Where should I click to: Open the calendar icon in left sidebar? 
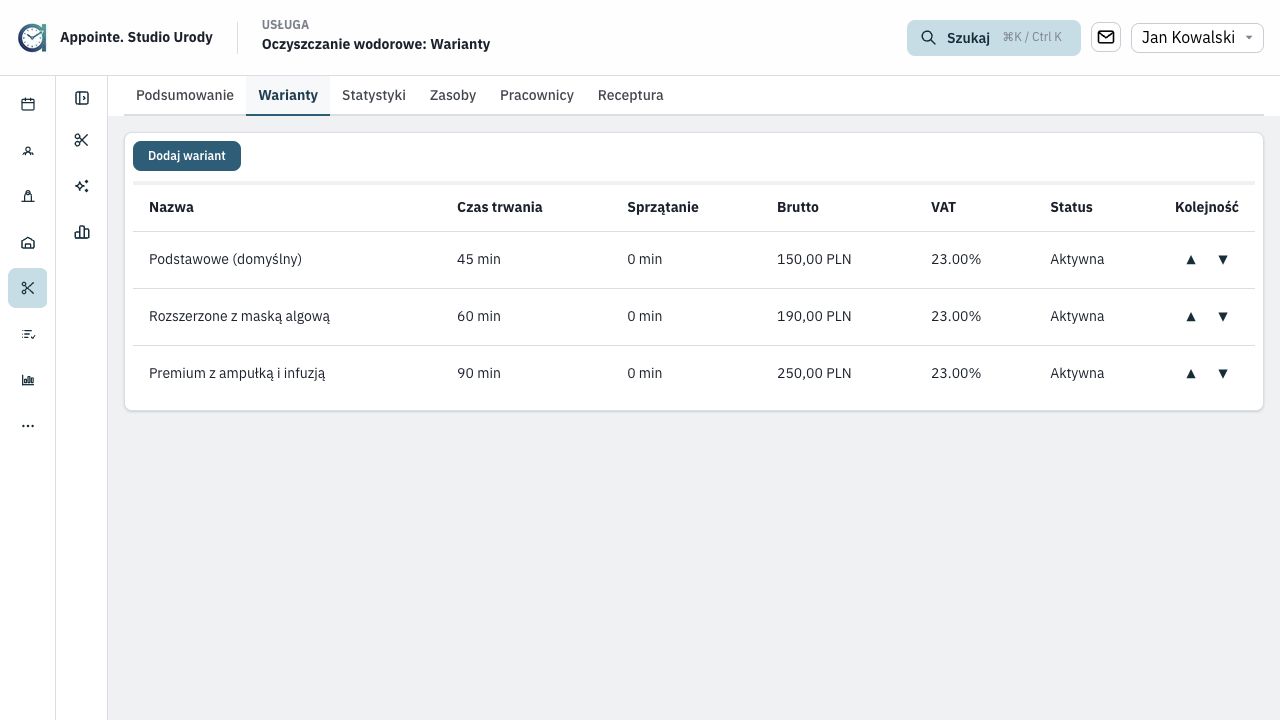(x=28, y=104)
